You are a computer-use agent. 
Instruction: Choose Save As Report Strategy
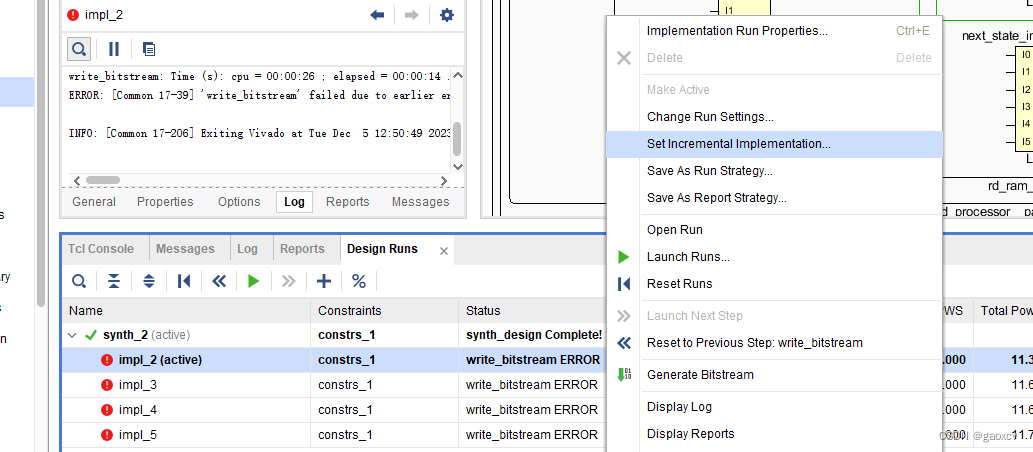point(774,198)
